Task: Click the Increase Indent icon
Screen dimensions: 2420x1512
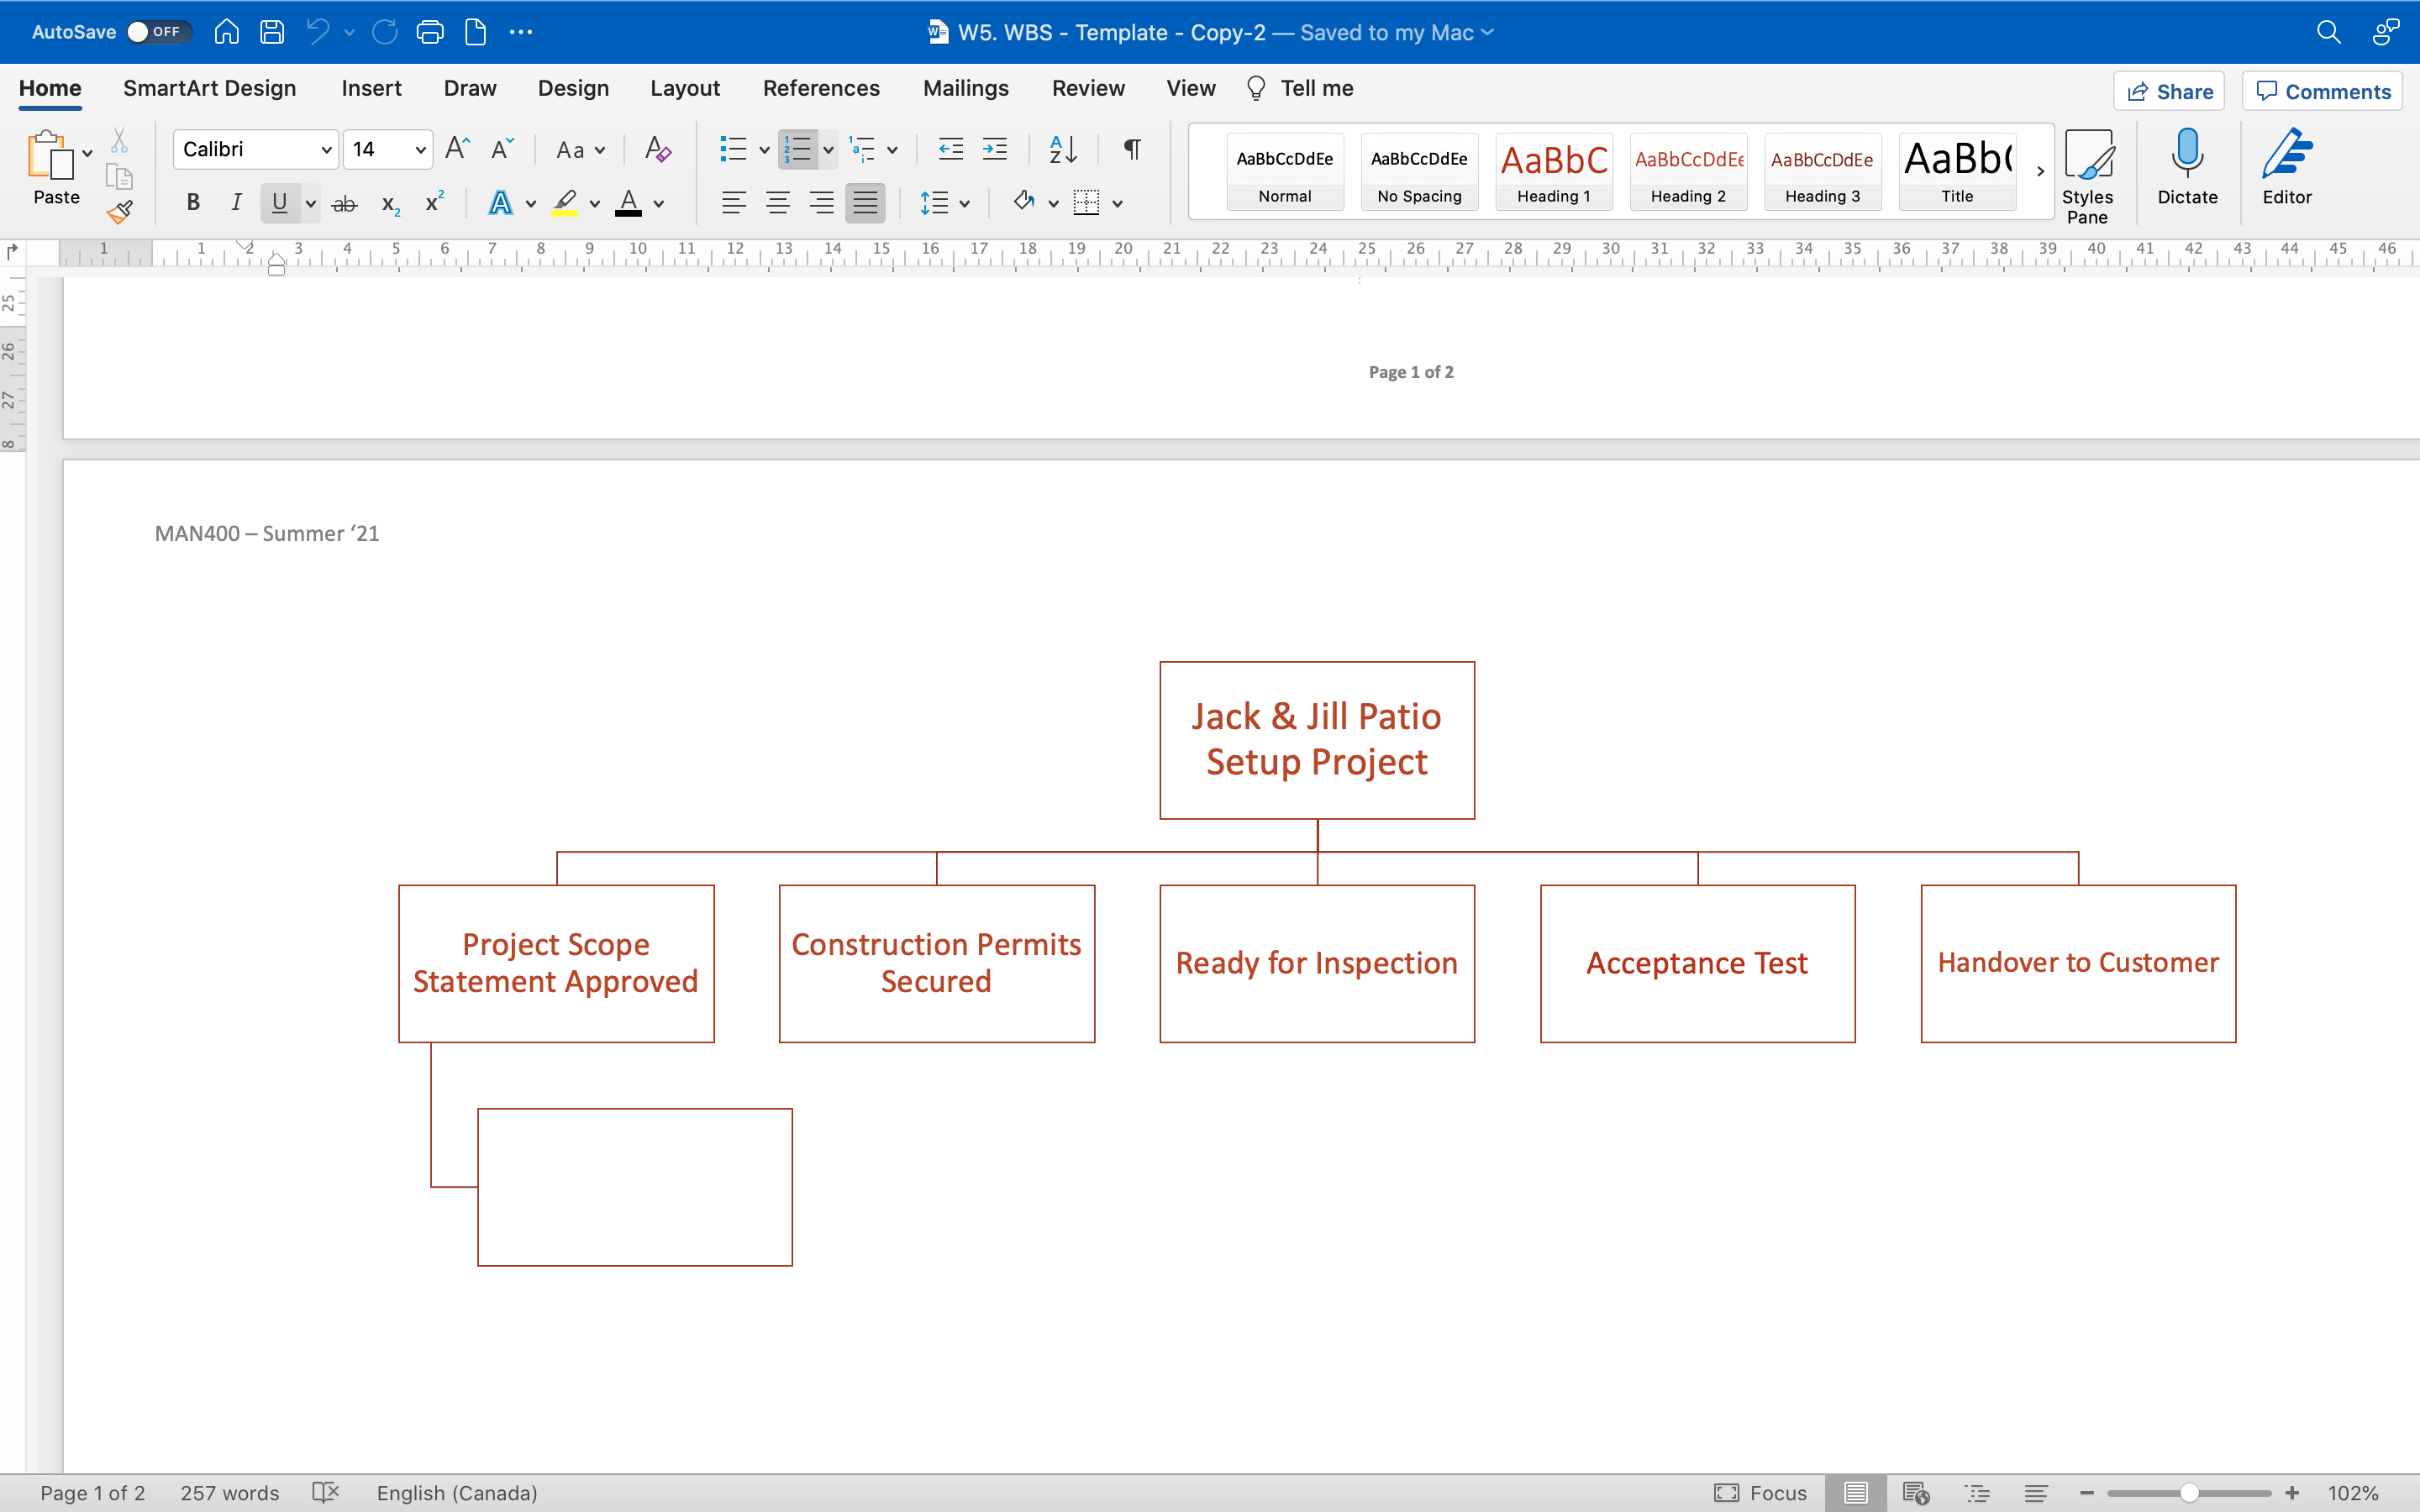Action: (995, 149)
